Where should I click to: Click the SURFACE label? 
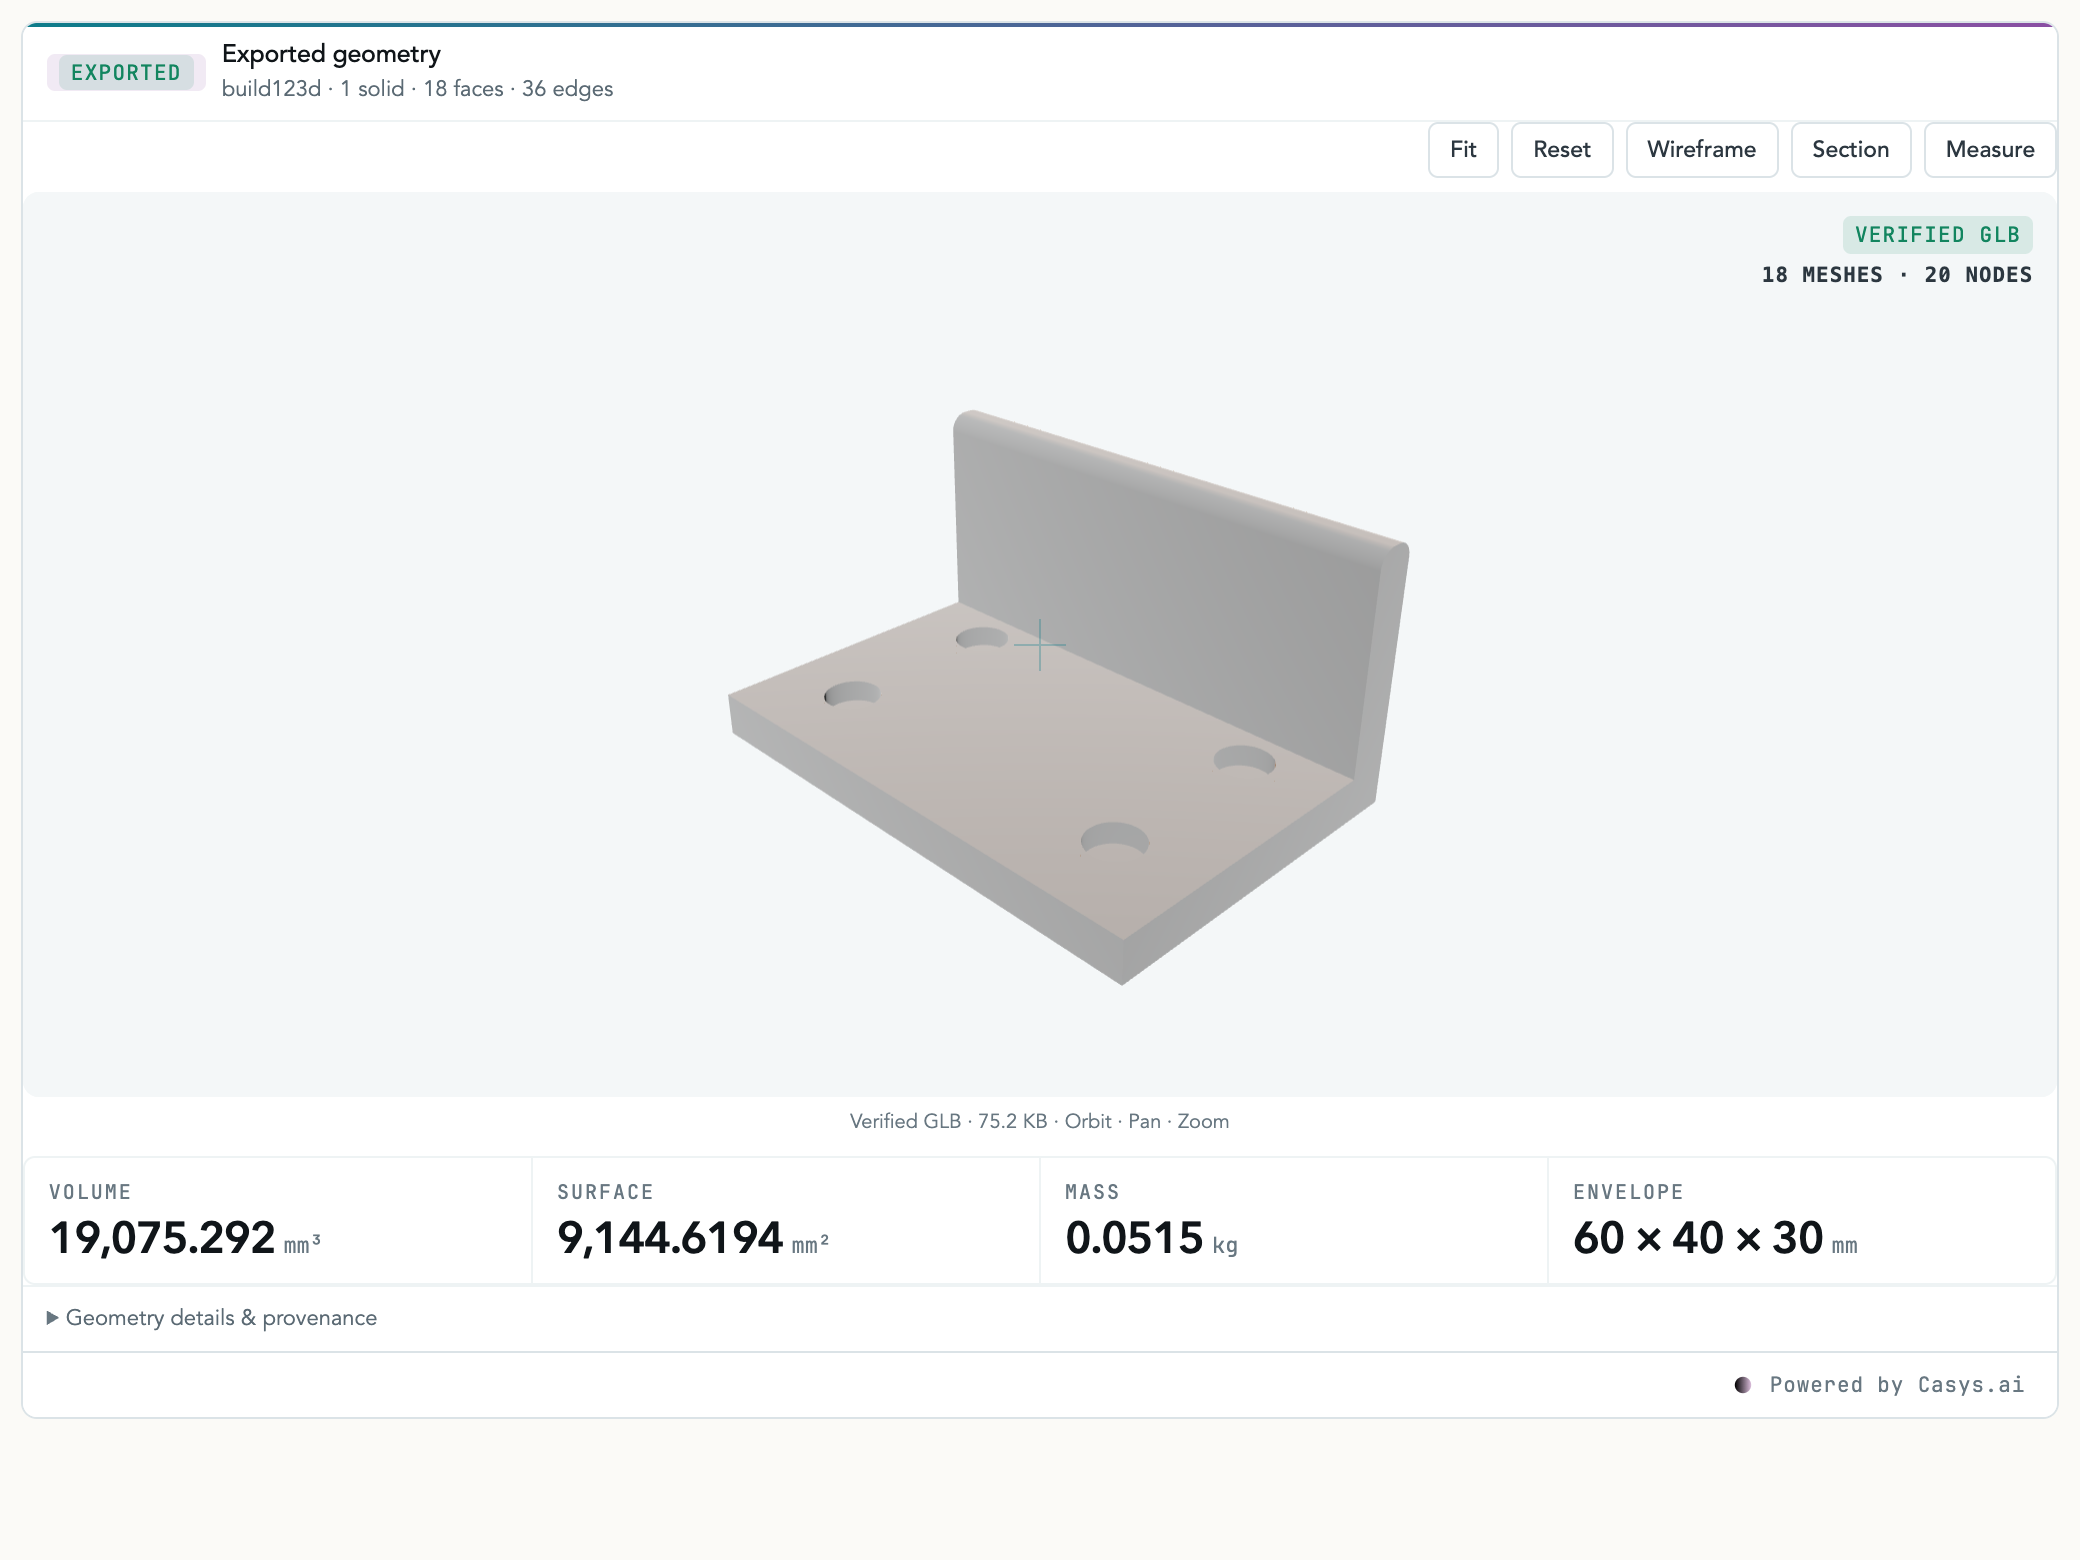(x=605, y=1192)
